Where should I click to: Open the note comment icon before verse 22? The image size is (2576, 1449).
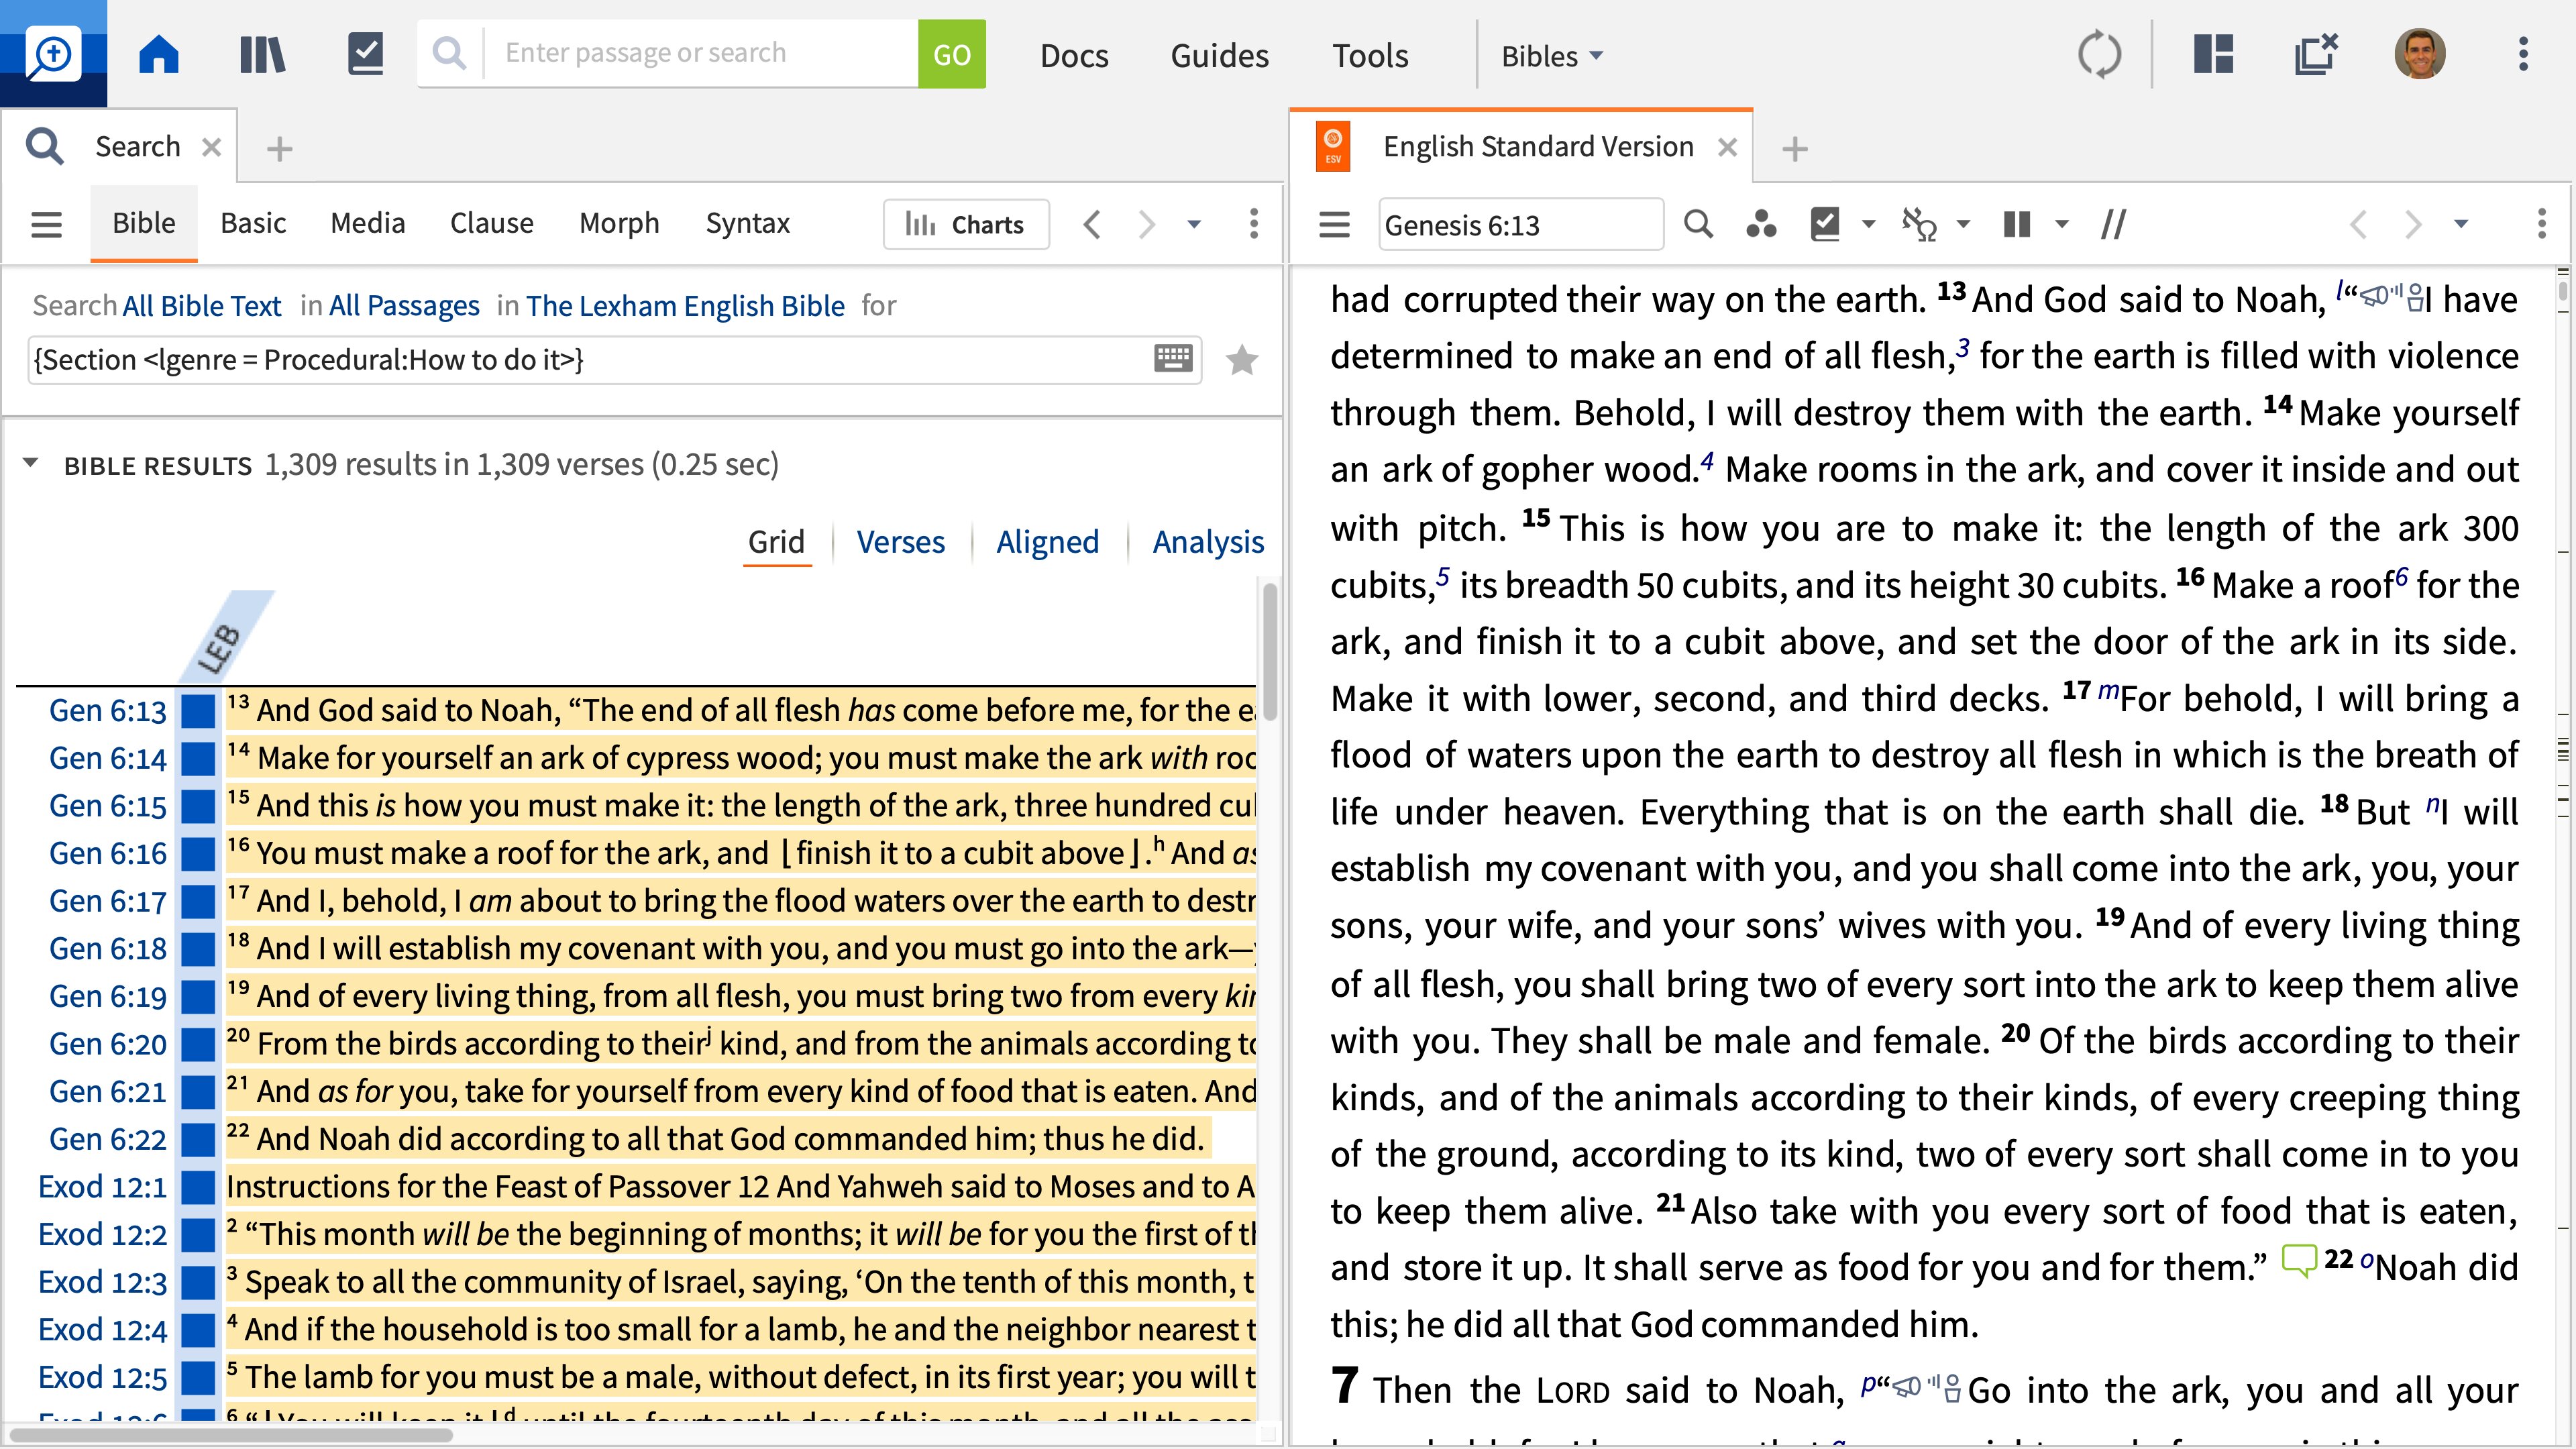click(x=2298, y=1261)
